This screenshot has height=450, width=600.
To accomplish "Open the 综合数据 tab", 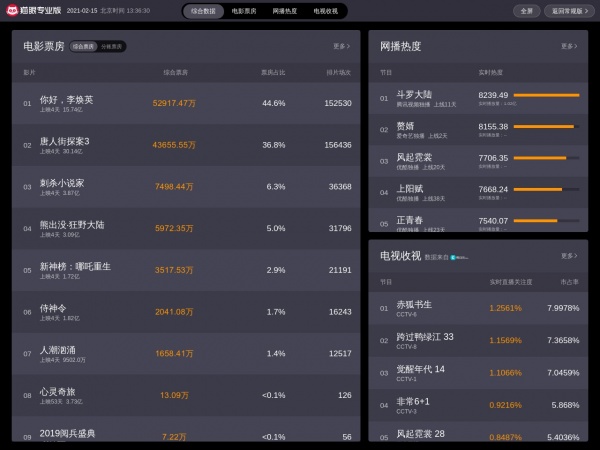I will click(203, 11).
